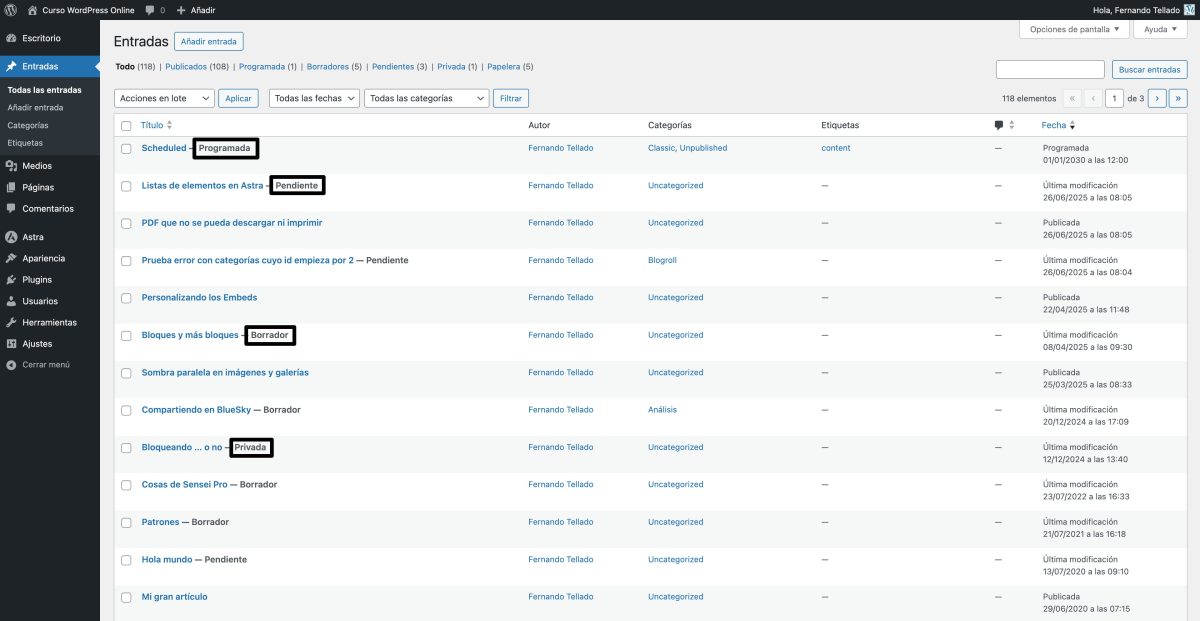1200x621 pixels.
Task: Check the box for Mi gran artículo
Action: [x=126, y=597]
